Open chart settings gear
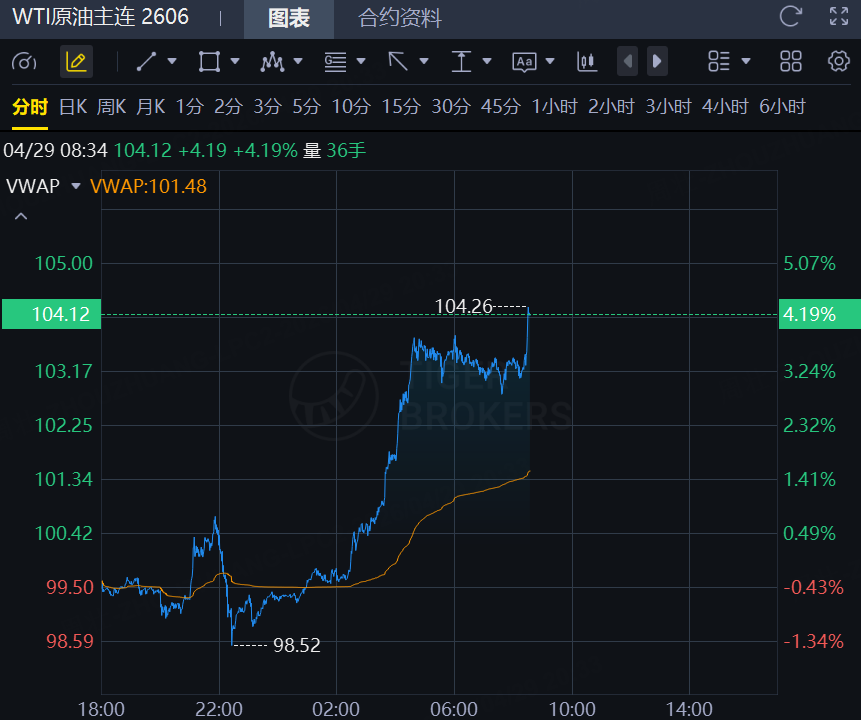The image size is (861, 720). click(x=838, y=62)
